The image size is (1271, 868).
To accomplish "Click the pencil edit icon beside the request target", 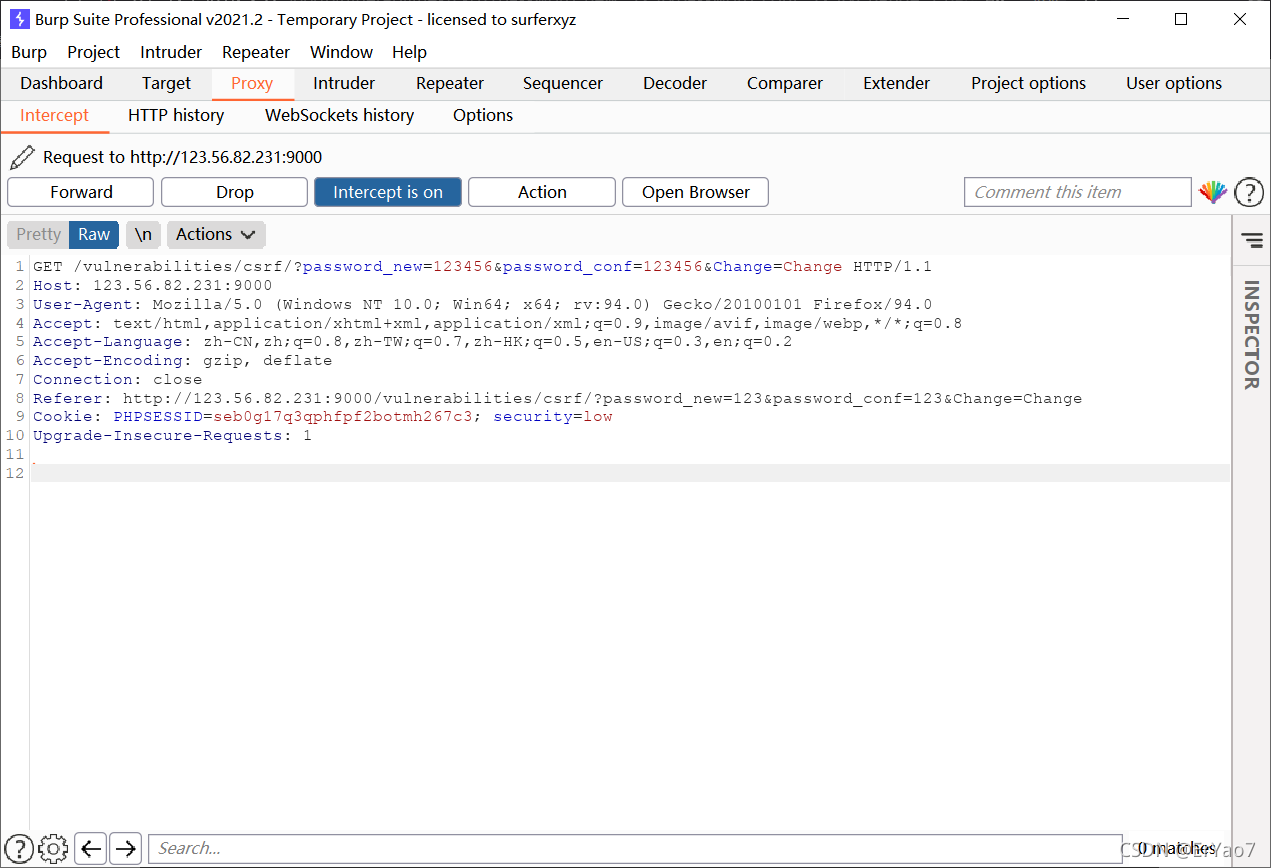I will (x=21, y=157).
